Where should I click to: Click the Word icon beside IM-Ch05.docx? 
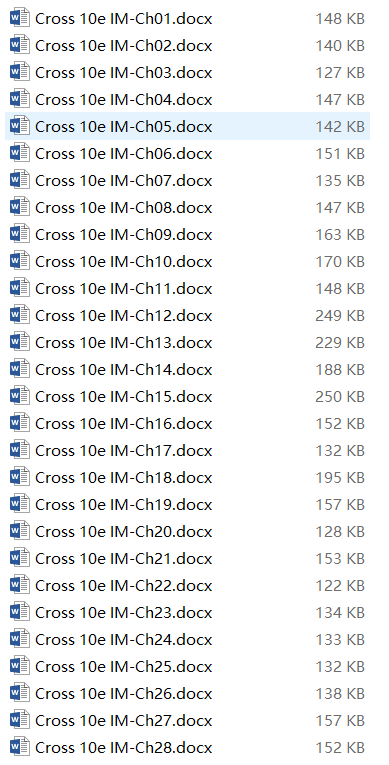tap(20, 126)
